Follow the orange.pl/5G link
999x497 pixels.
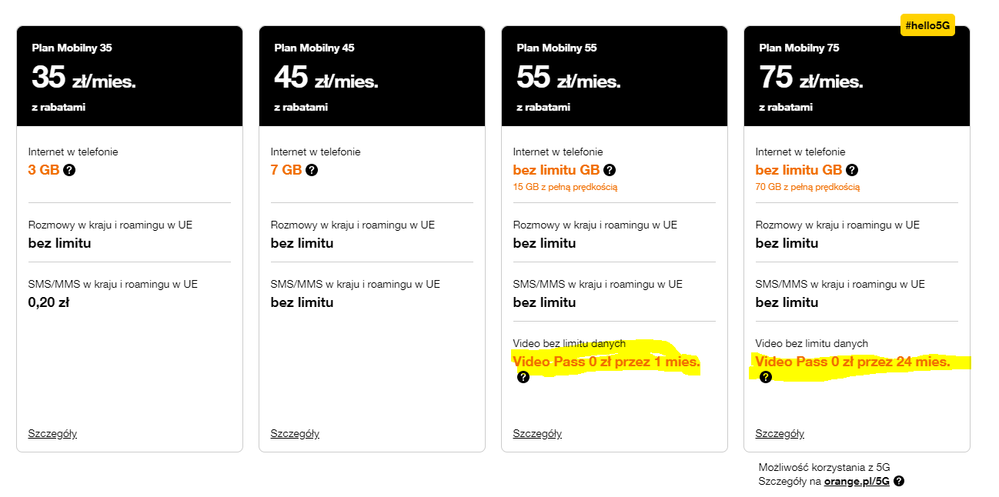[x=856, y=481]
